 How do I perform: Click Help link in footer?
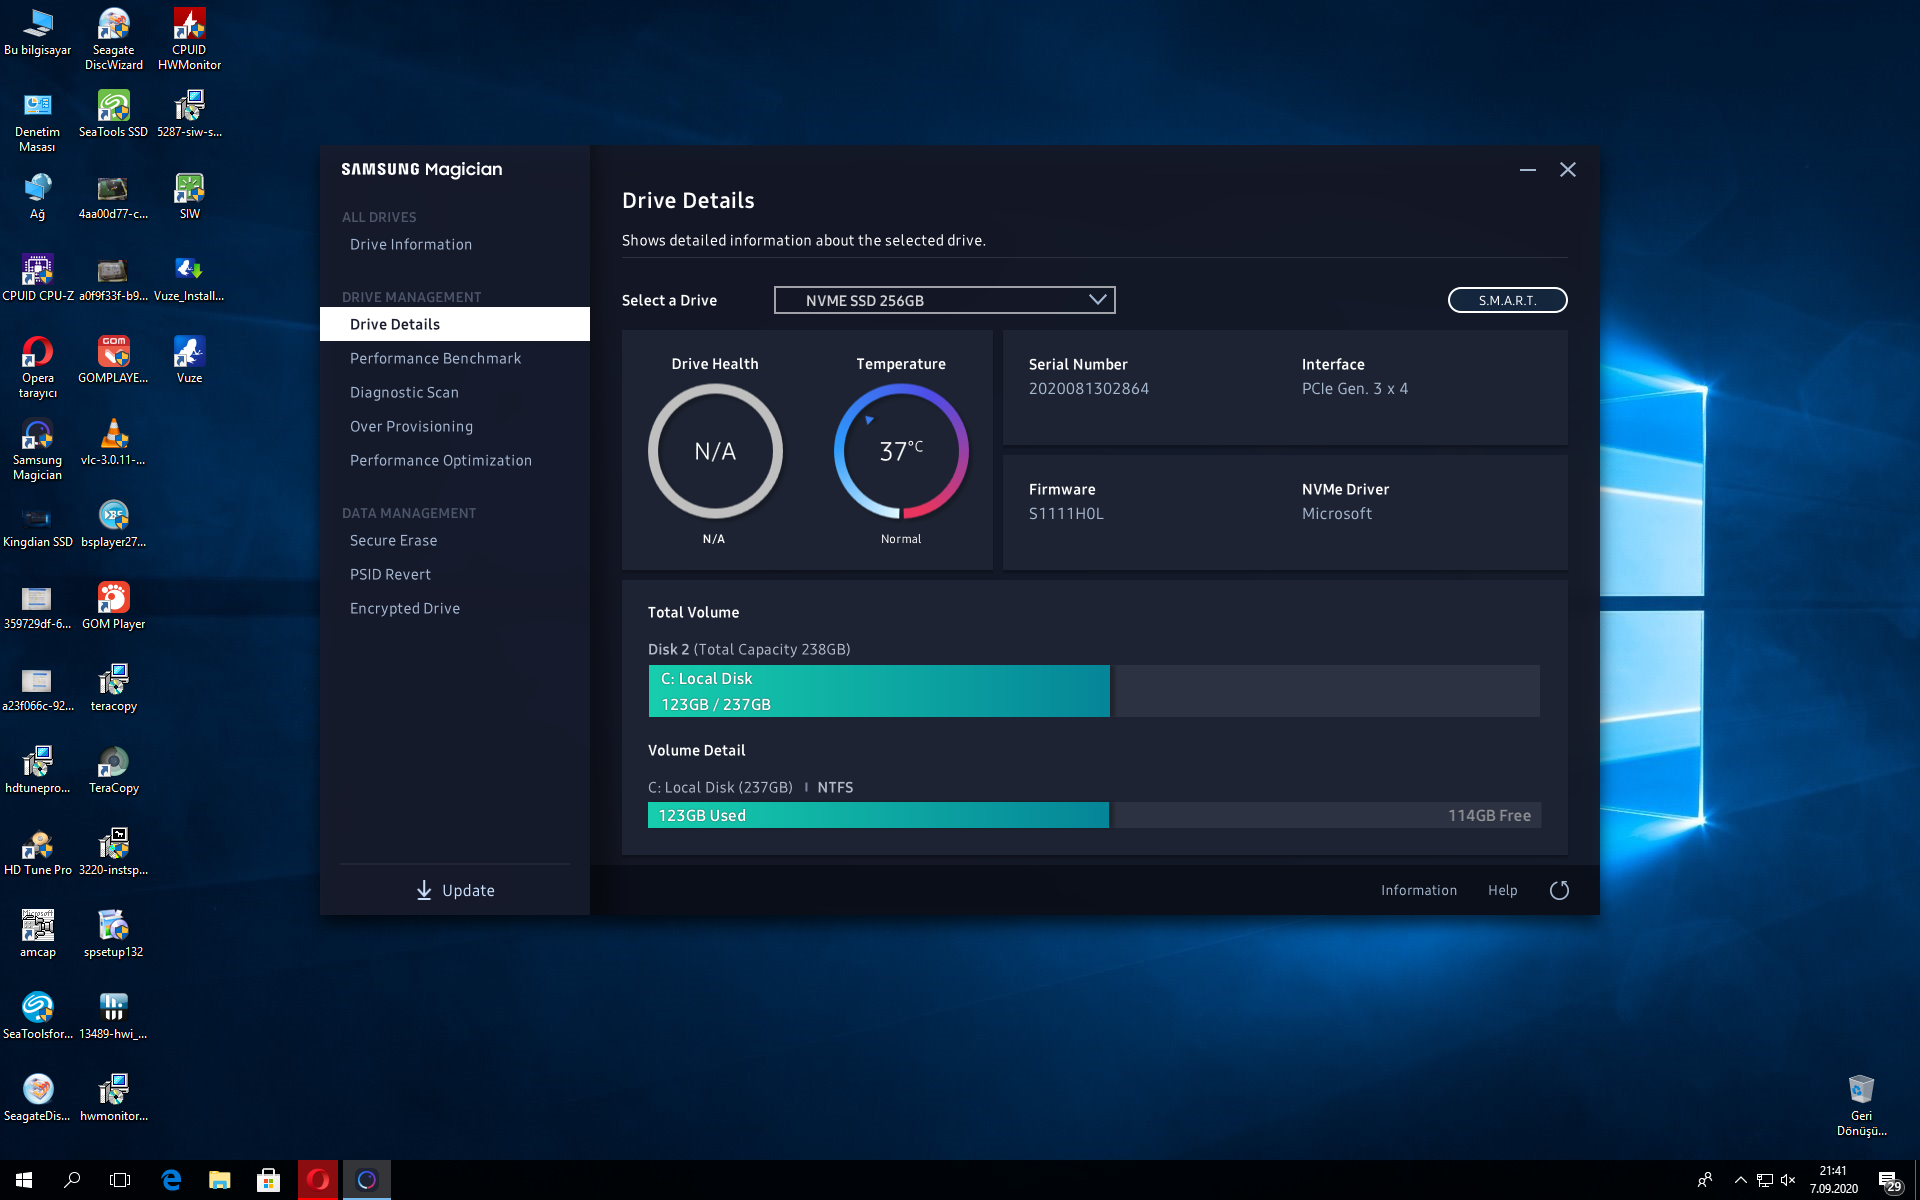tap(1502, 890)
